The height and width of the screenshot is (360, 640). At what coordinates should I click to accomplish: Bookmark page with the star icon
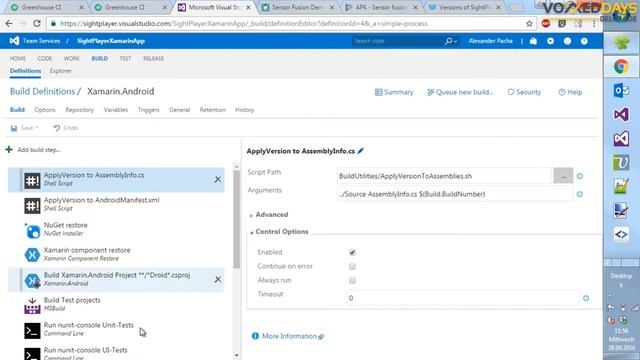click(x=529, y=24)
